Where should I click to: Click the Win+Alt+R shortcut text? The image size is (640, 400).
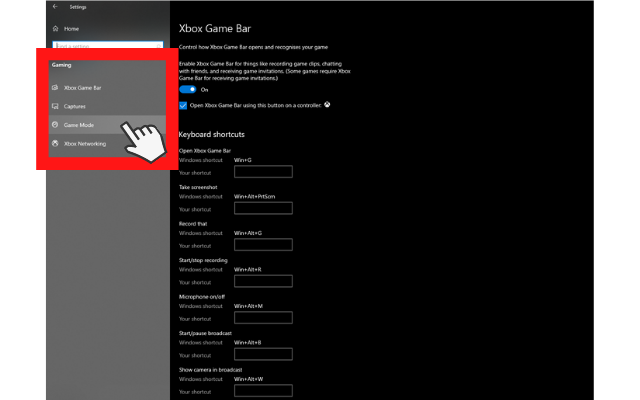click(x=247, y=269)
